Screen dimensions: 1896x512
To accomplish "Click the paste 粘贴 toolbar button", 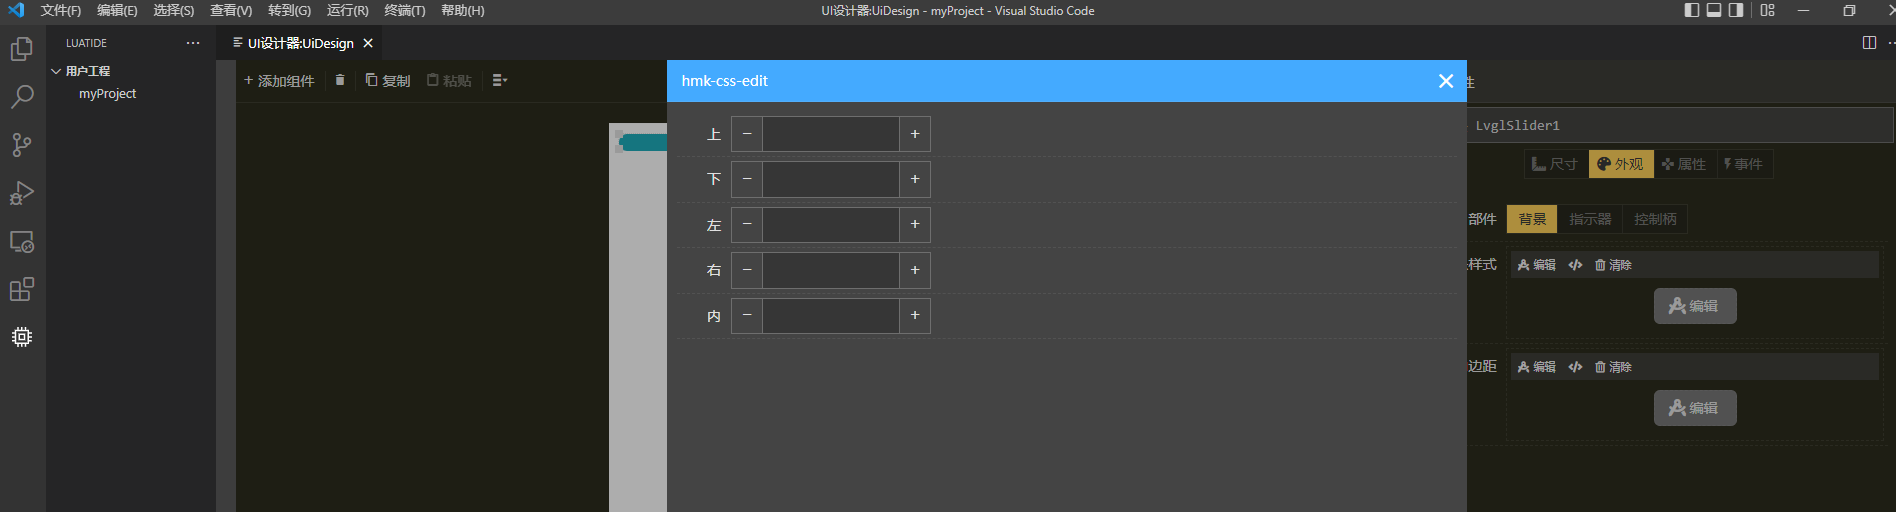I will point(449,80).
